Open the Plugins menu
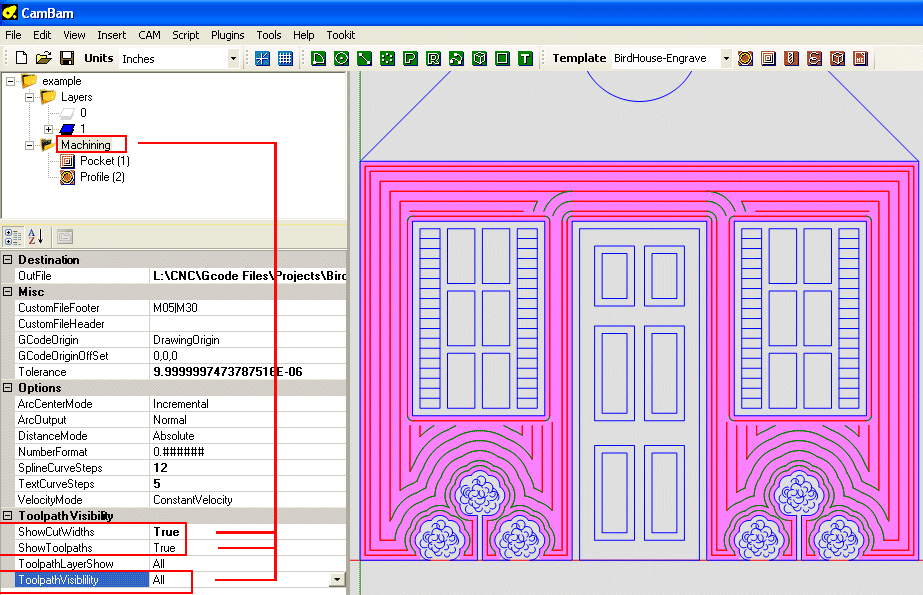This screenshot has height=595, width=923. [x=228, y=35]
